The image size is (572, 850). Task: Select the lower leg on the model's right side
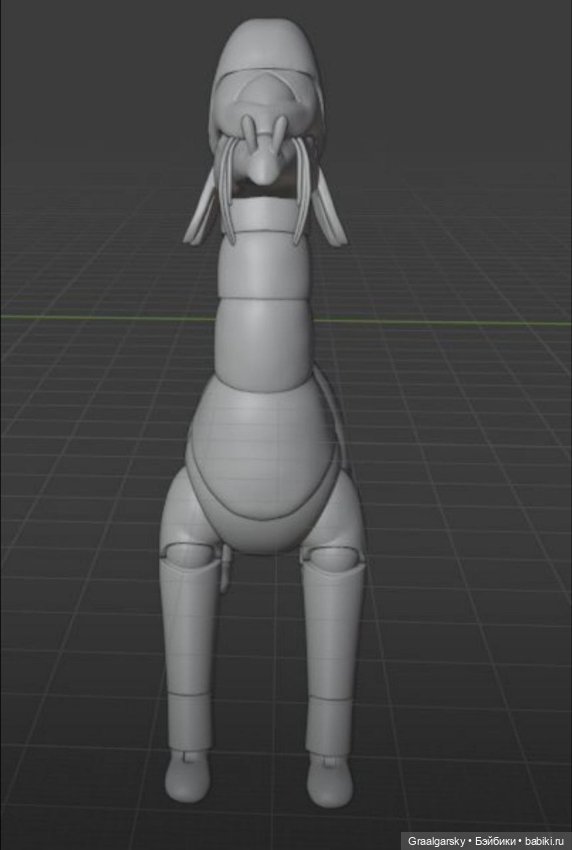click(x=332, y=629)
